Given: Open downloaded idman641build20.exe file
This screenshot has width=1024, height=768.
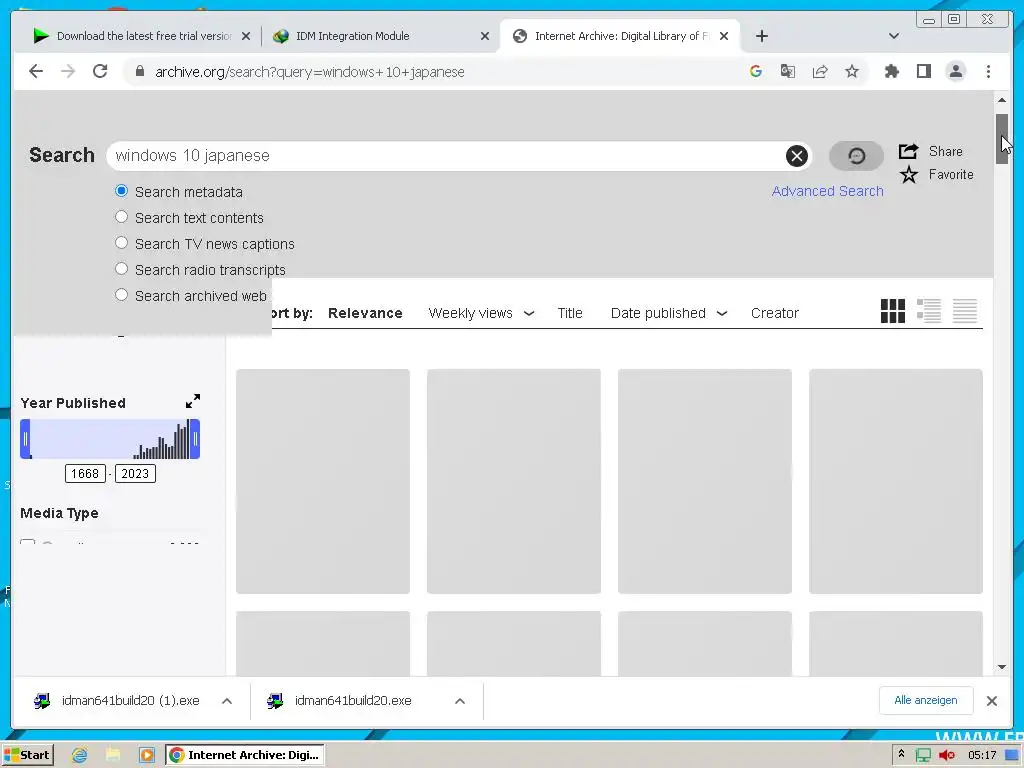Looking at the screenshot, I should (353, 701).
